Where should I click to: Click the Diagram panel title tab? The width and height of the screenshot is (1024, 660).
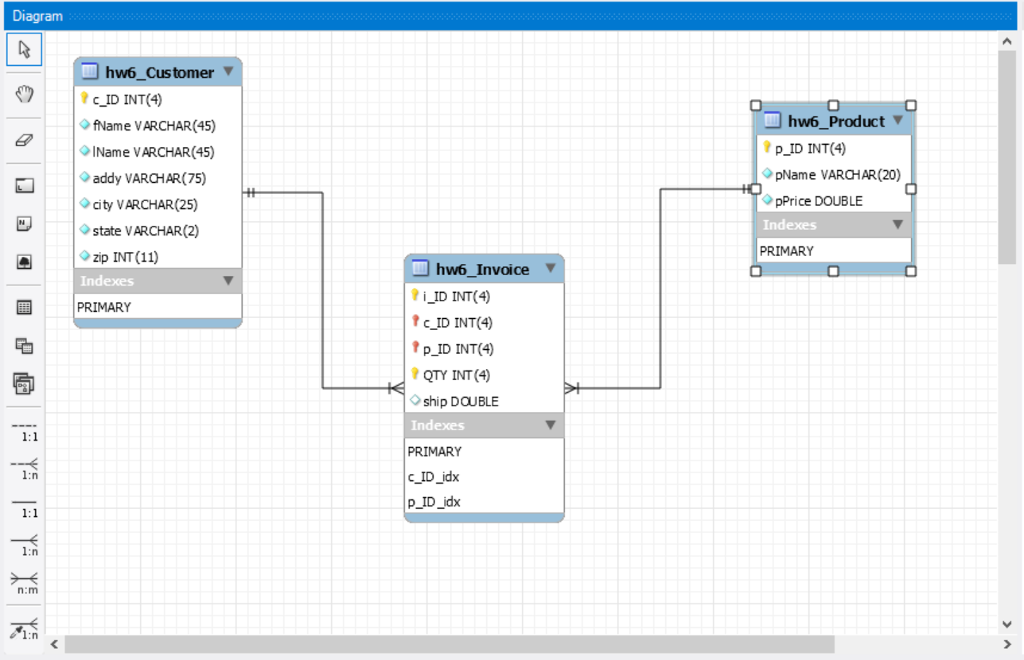tap(37, 16)
